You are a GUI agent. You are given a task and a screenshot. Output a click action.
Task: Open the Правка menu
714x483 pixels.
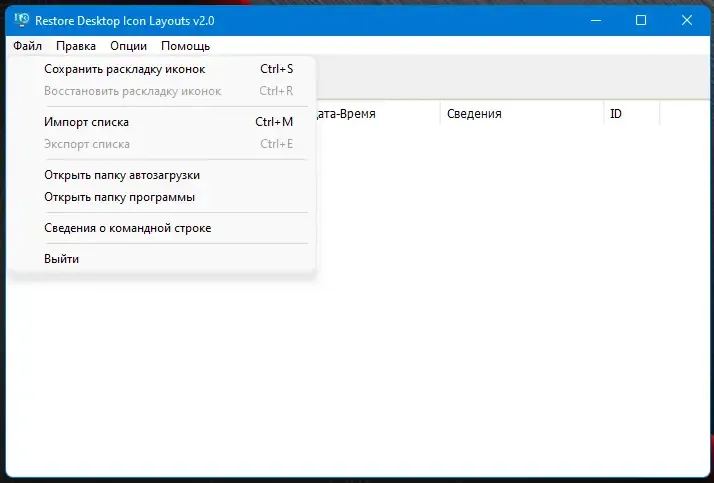click(x=76, y=46)
